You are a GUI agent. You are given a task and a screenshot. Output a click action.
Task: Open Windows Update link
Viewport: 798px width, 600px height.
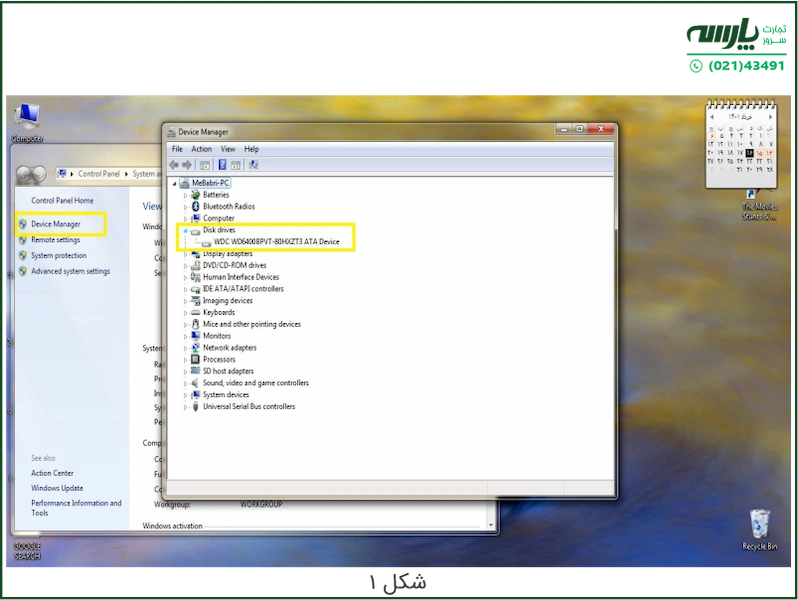coord(57,488)
